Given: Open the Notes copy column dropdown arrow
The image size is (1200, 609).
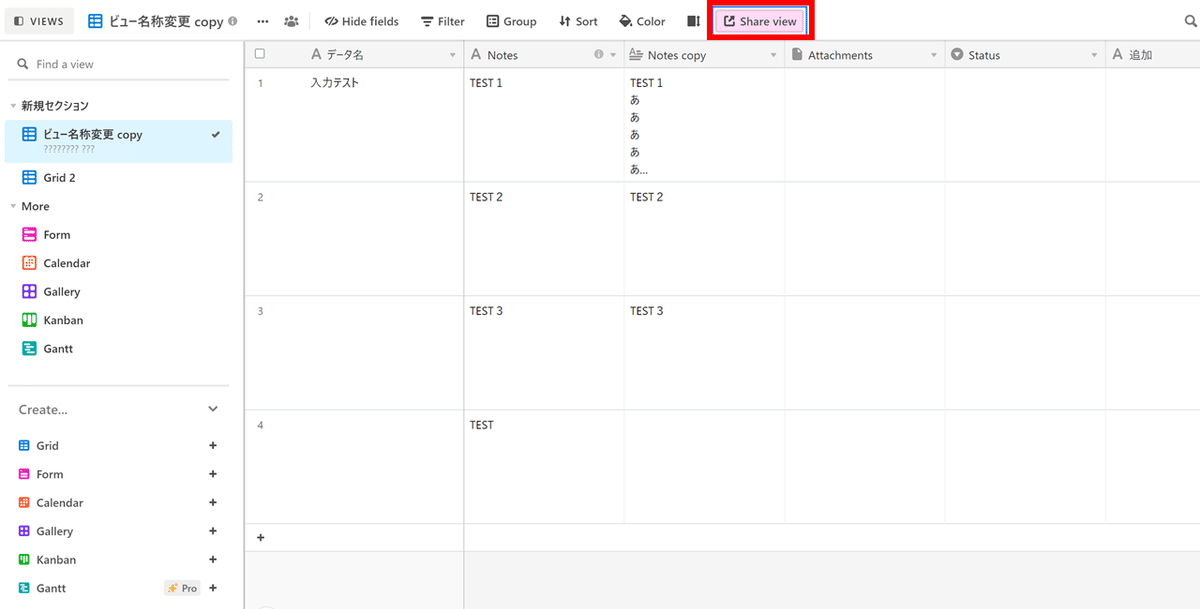Looking at the screenshot, I should click(x=773, y=55).
